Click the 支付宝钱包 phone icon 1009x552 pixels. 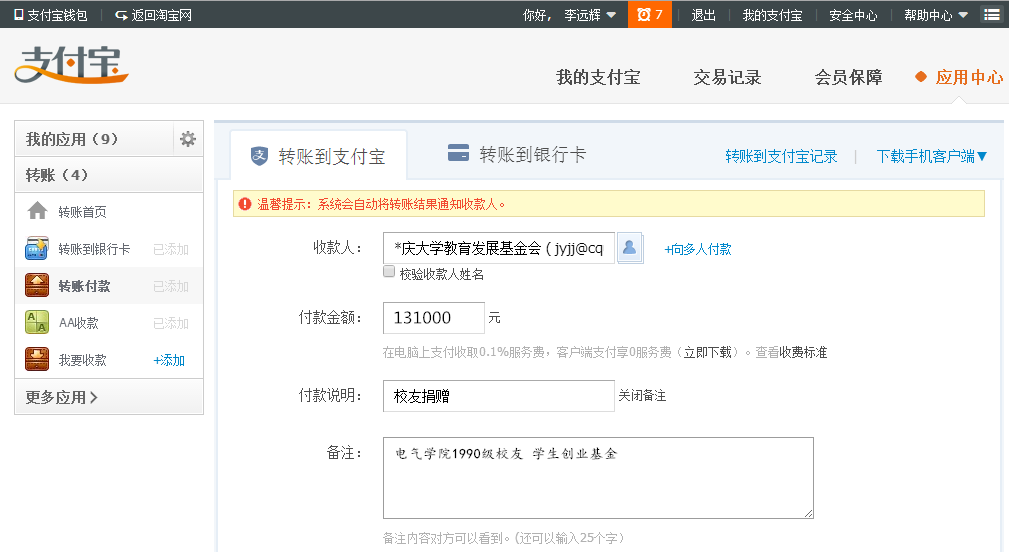pyautogui.click(x=19, y=15)
